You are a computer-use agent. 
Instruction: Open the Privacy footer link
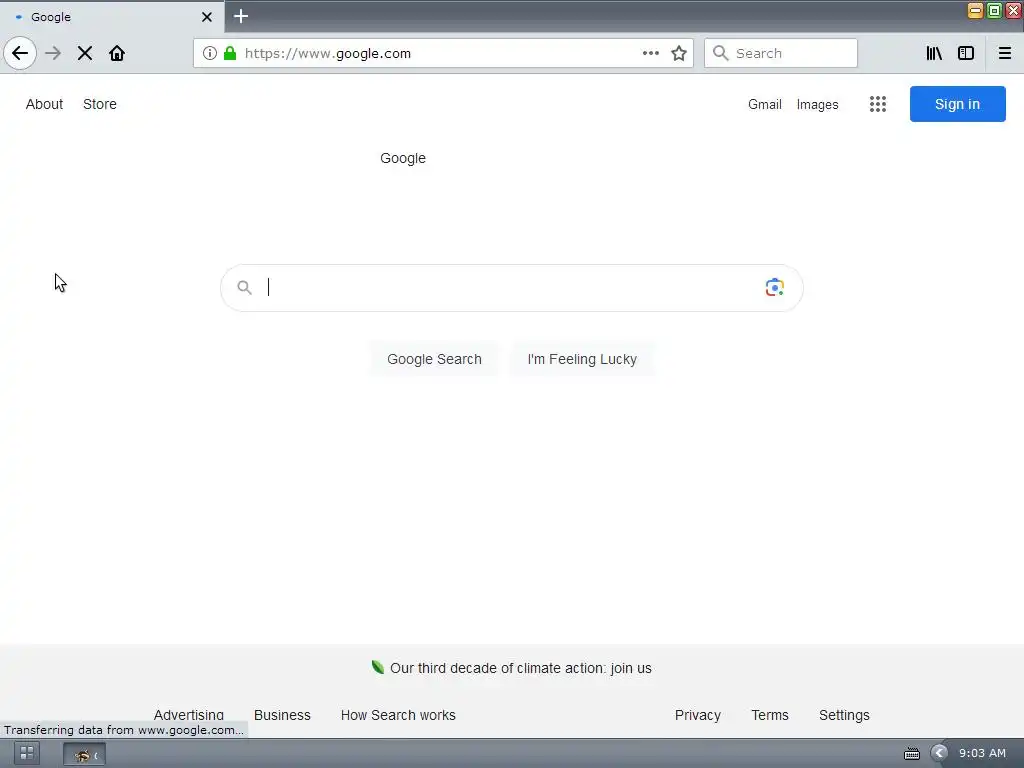697,715
